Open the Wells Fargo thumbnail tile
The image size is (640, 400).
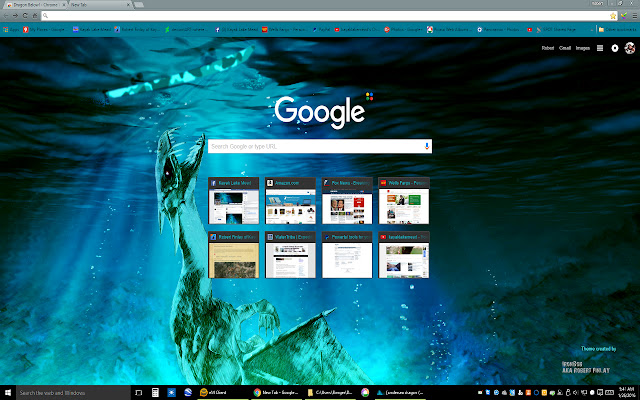pos(404,201)
